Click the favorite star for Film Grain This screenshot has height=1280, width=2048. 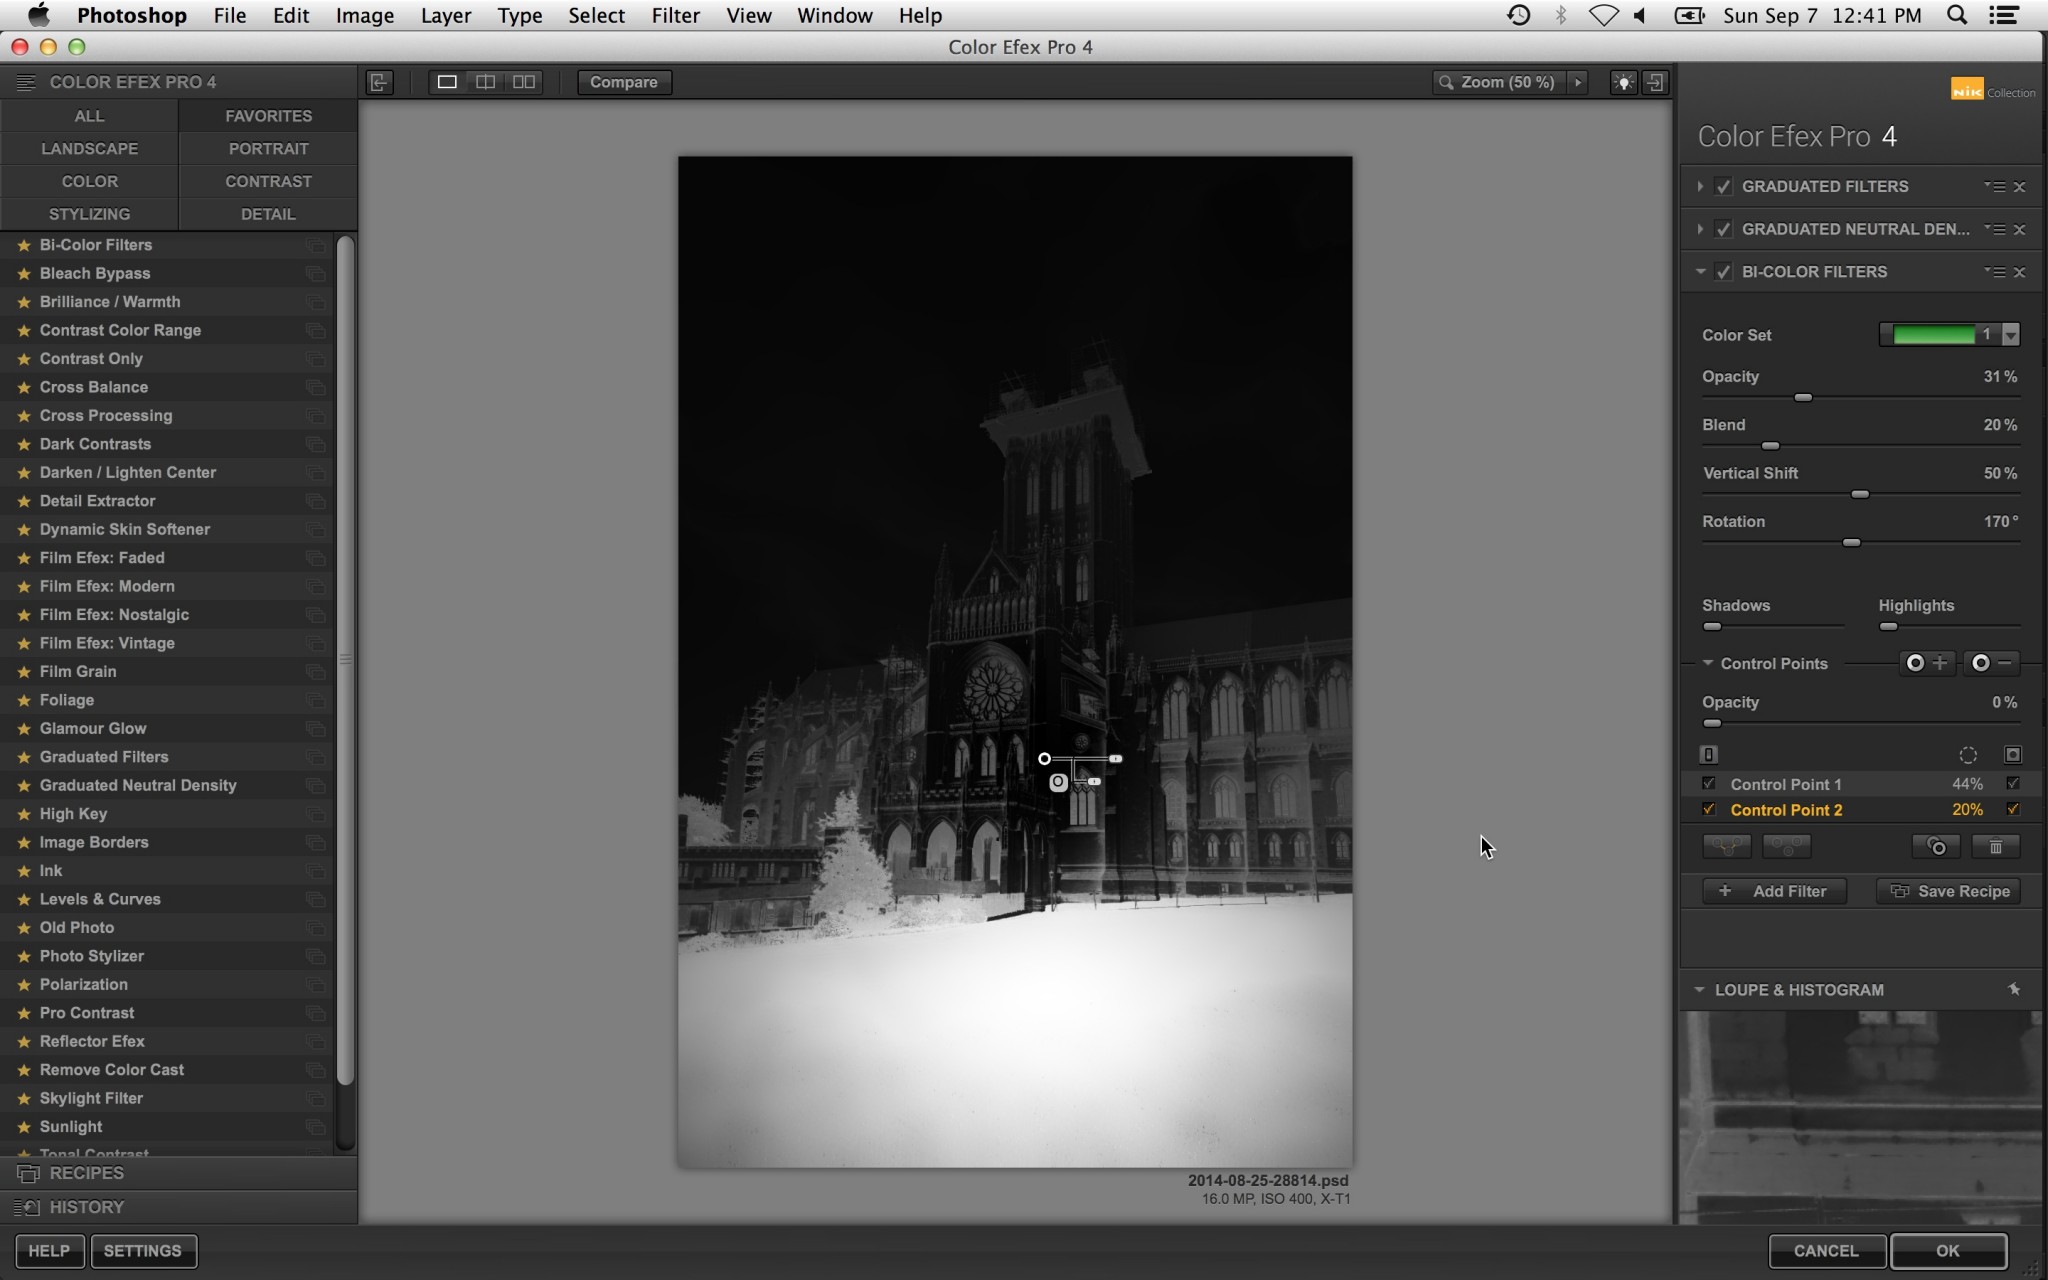click(x=24, y=672)
